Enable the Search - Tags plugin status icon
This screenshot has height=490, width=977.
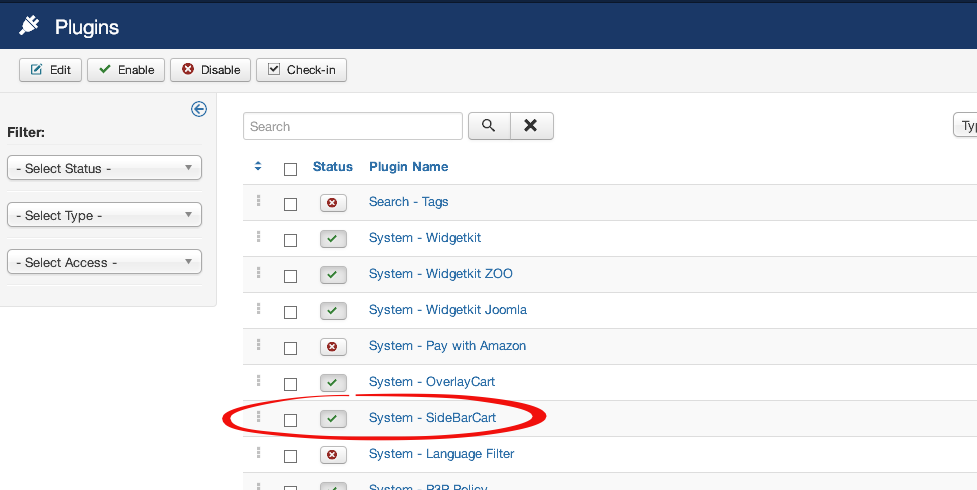333,203
